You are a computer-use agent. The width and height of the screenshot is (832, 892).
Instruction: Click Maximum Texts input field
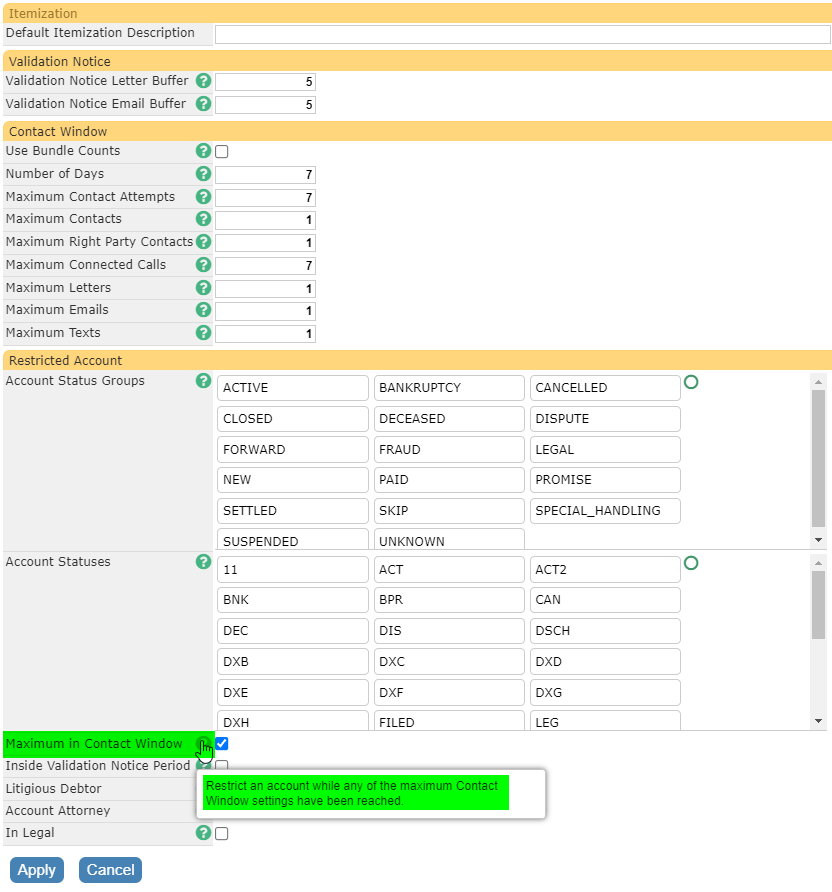tap(265, 334)
